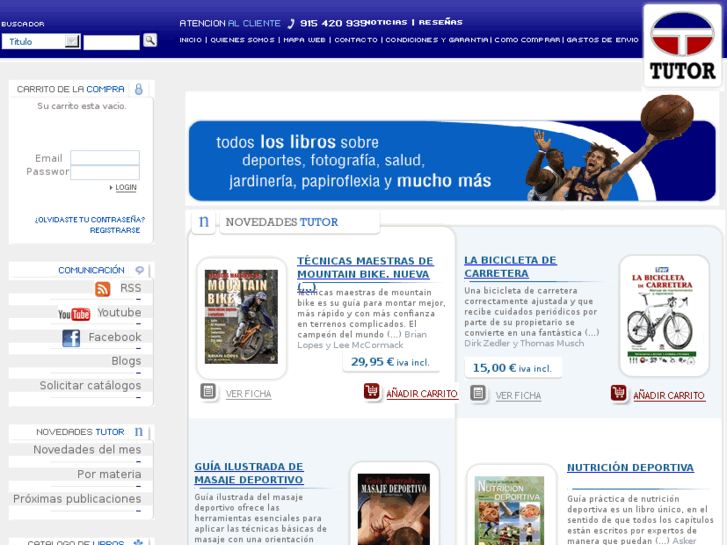727x545 pixels.
Task: Open the Blogs link
Action: 126,361
